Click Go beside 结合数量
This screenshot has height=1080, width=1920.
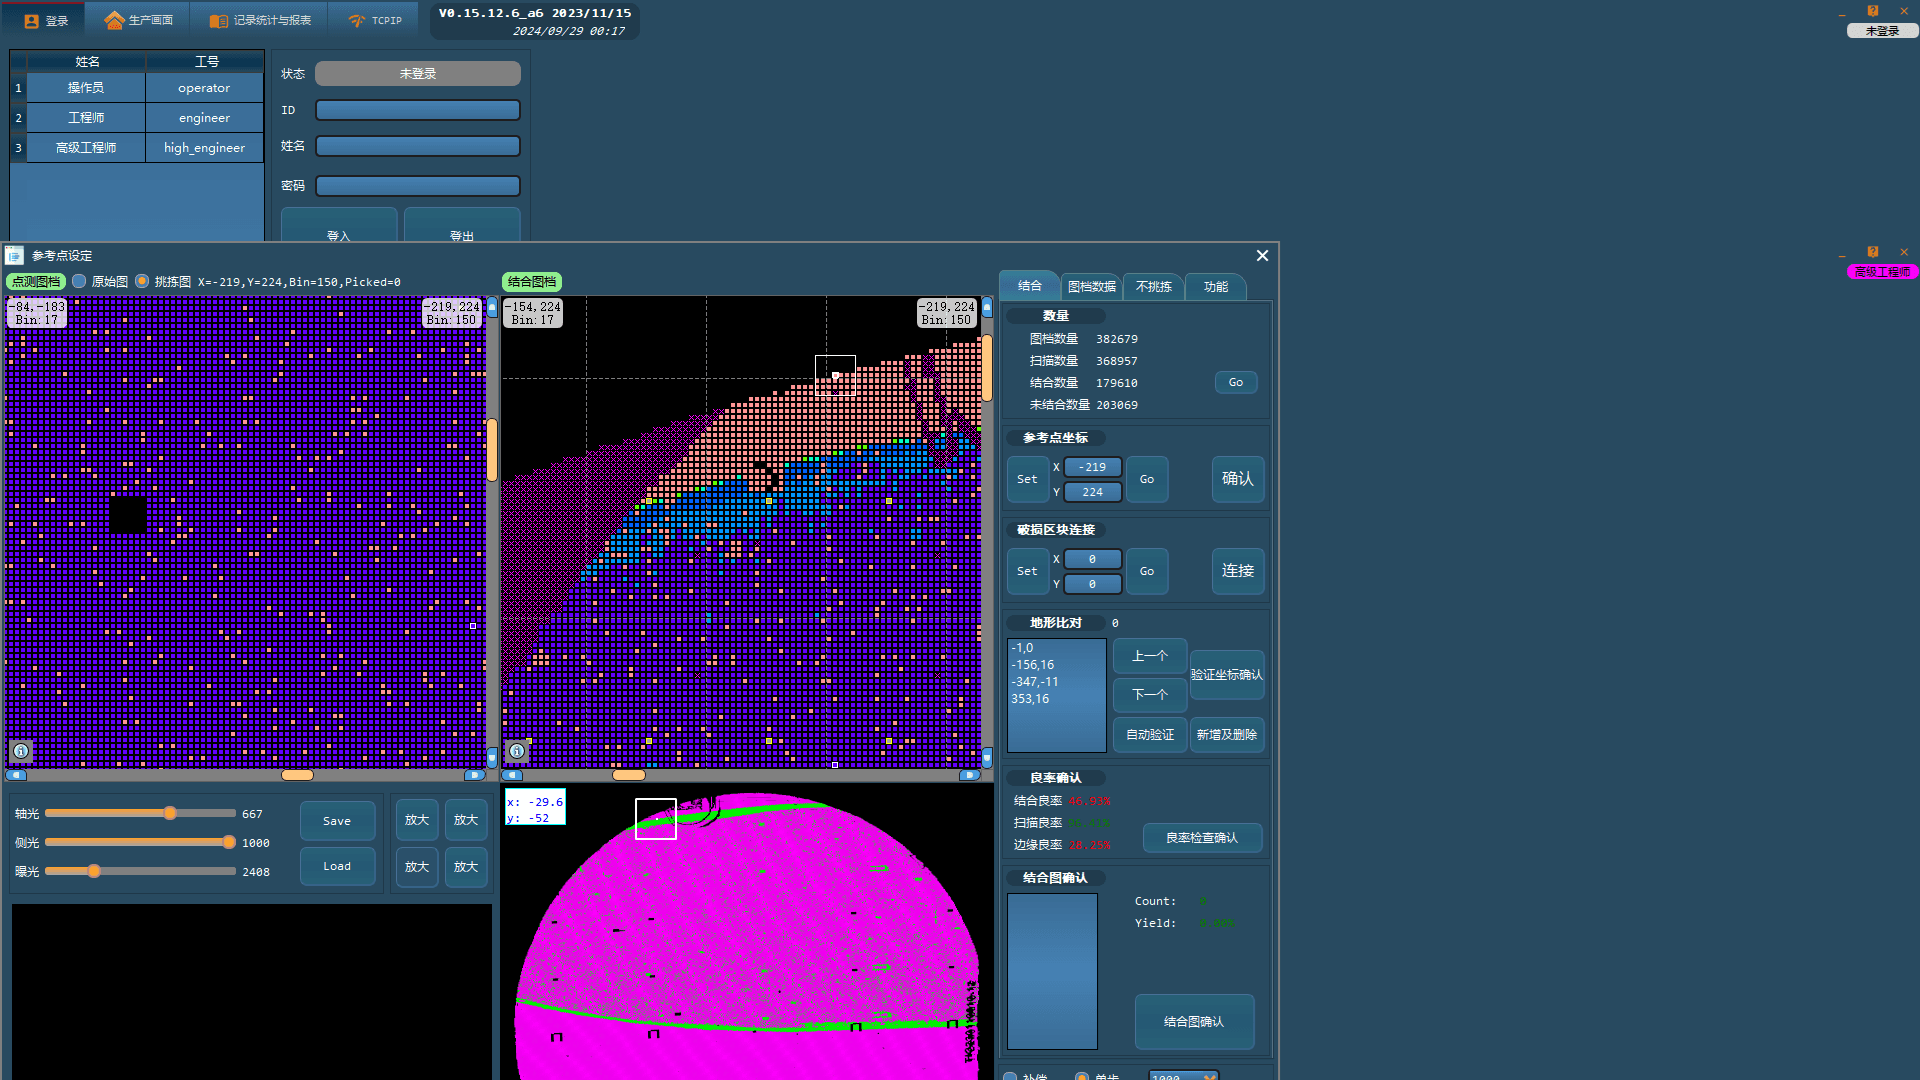[1236, 383]
